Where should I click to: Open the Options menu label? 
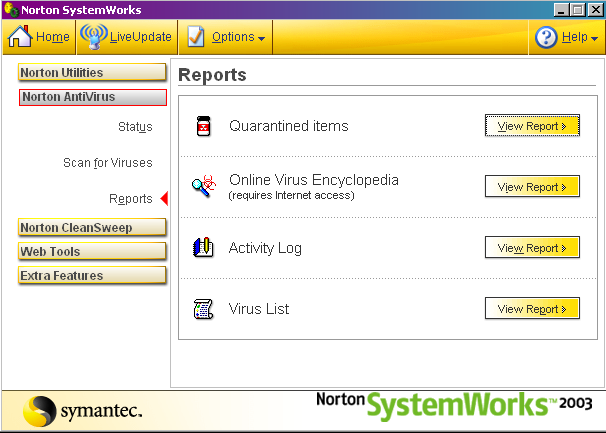[x=233, y=37]
